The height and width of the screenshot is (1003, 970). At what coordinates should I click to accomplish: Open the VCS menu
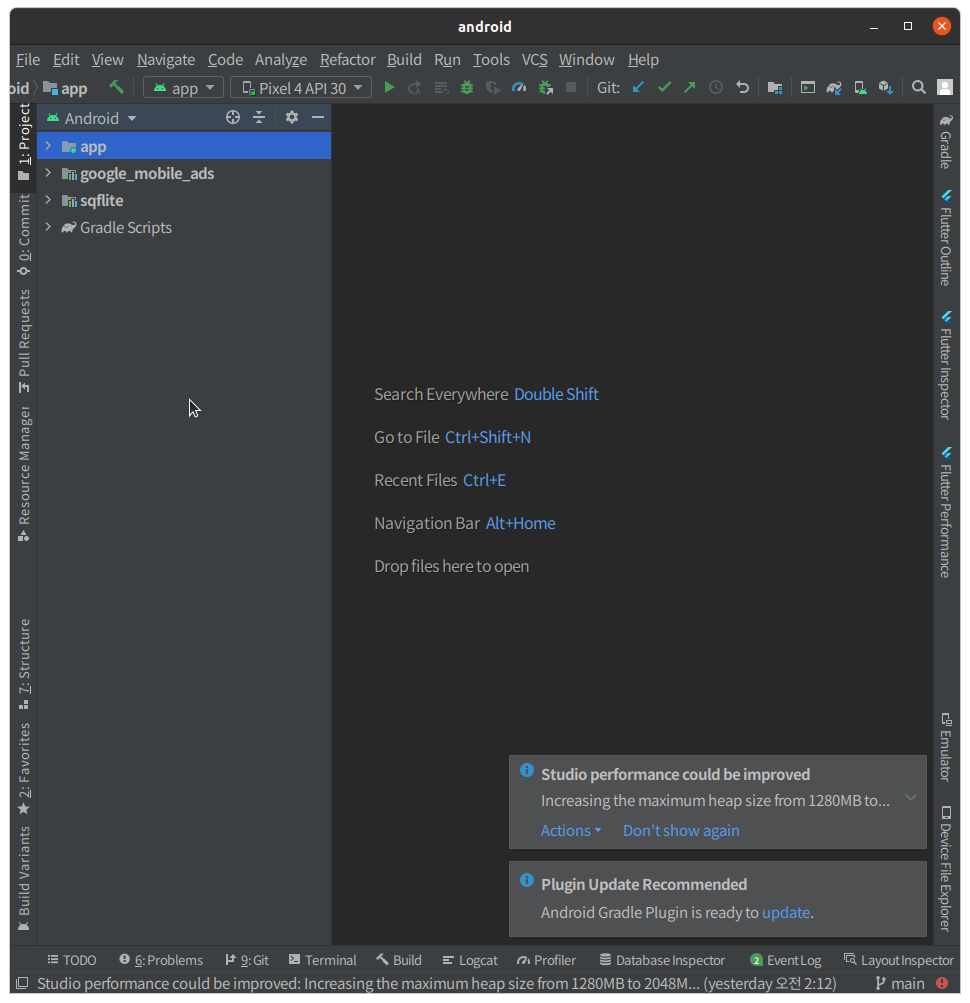[534, 59]
